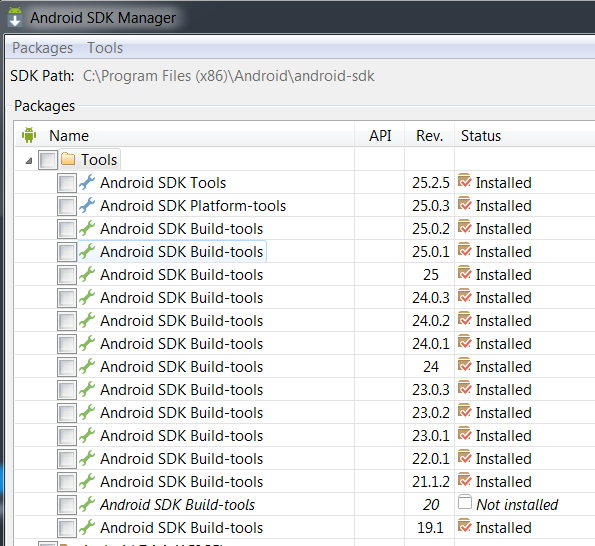The height and width of the screenshot is (546, 595).
Task: Check the Build-tools 24.0.2 checkbox
Action: point(67,321)
